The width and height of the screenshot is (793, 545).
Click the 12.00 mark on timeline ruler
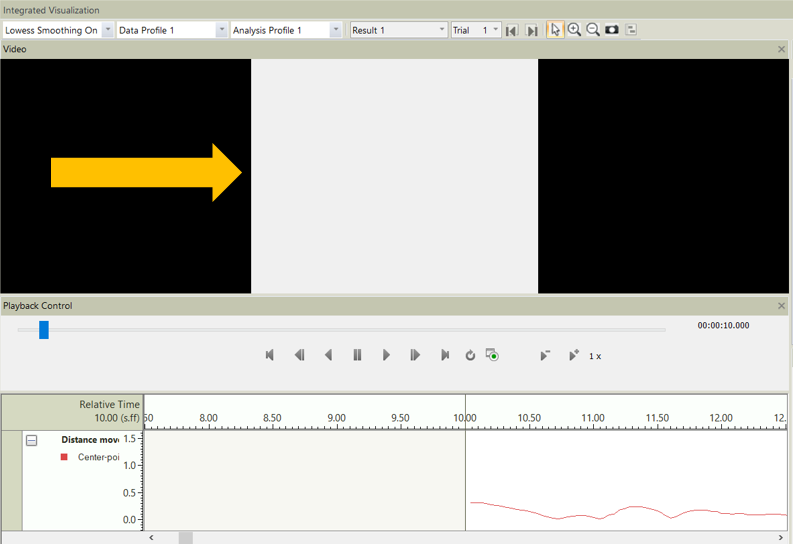(x=721, y=418)
